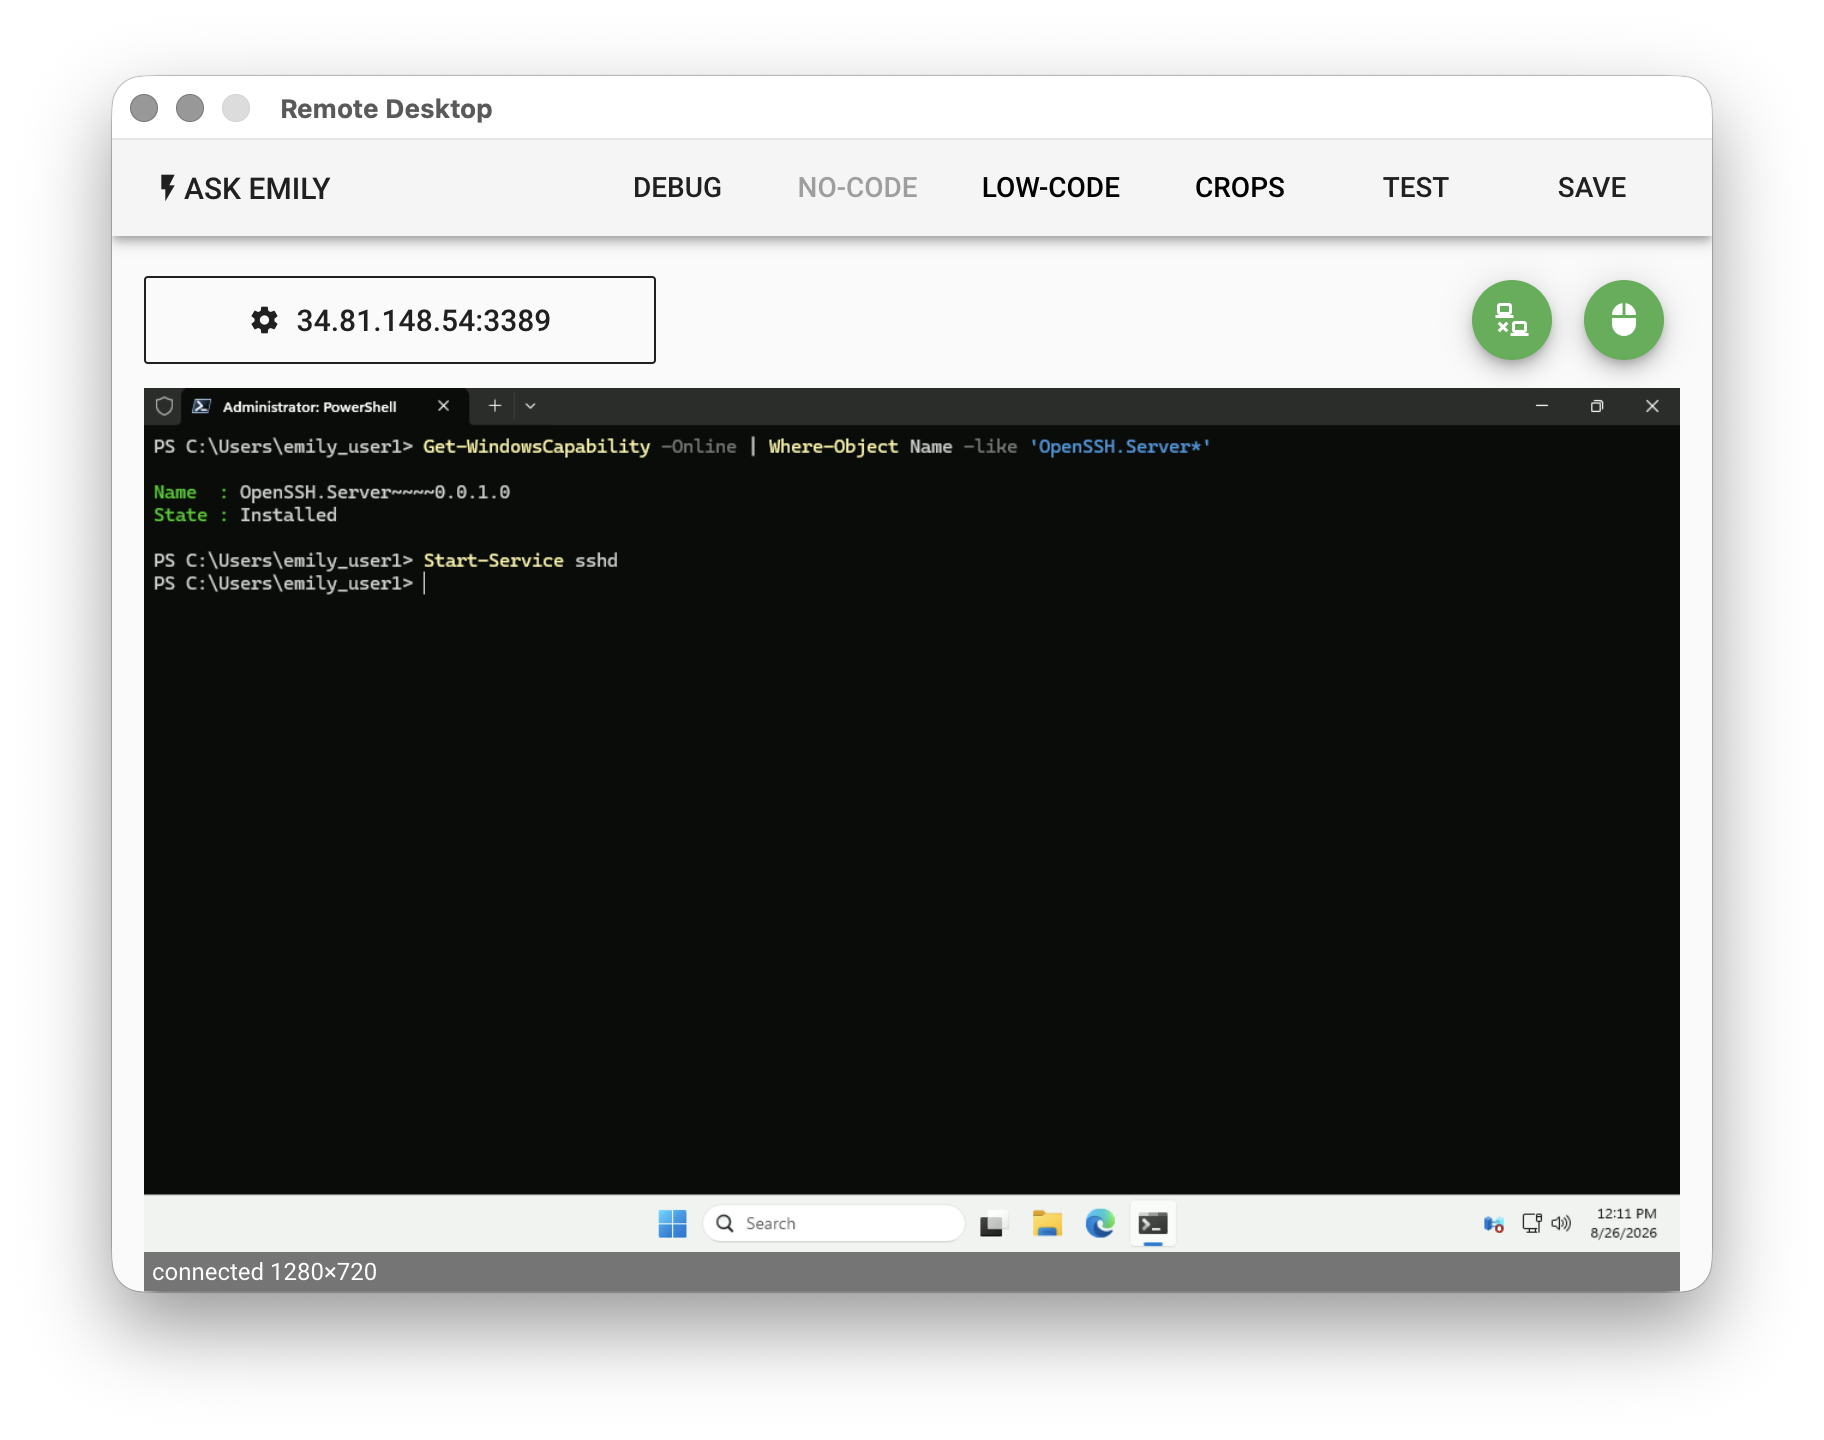Open a new terminal tab with plus
Image resolution: width=1824 pixels, height=1440 pixels.
[x=494, y=406]
